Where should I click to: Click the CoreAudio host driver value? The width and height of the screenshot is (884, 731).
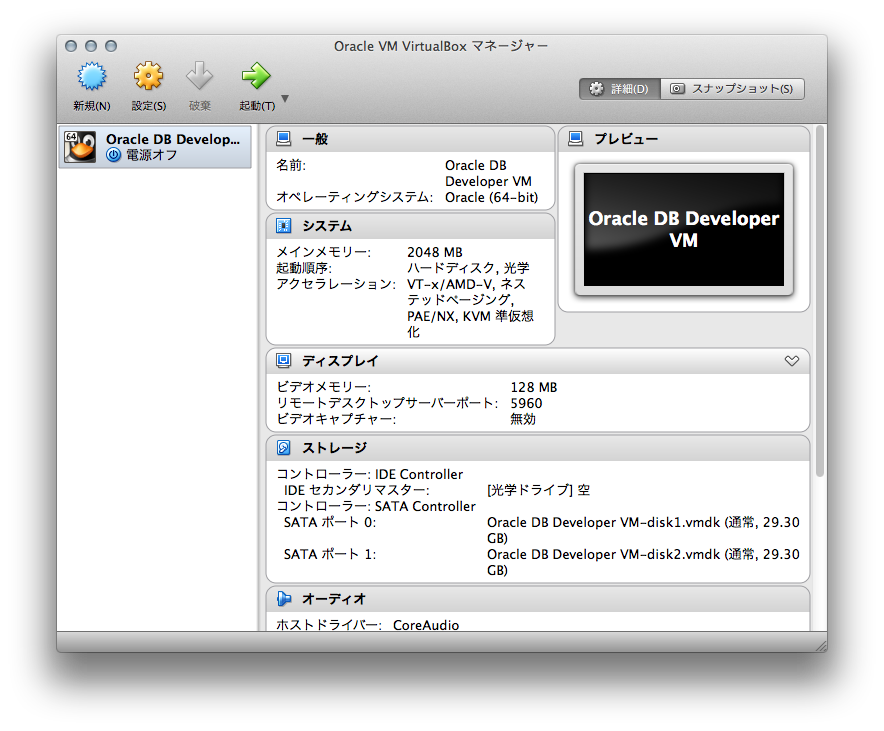pyautogui.click(x=426, y=625)
